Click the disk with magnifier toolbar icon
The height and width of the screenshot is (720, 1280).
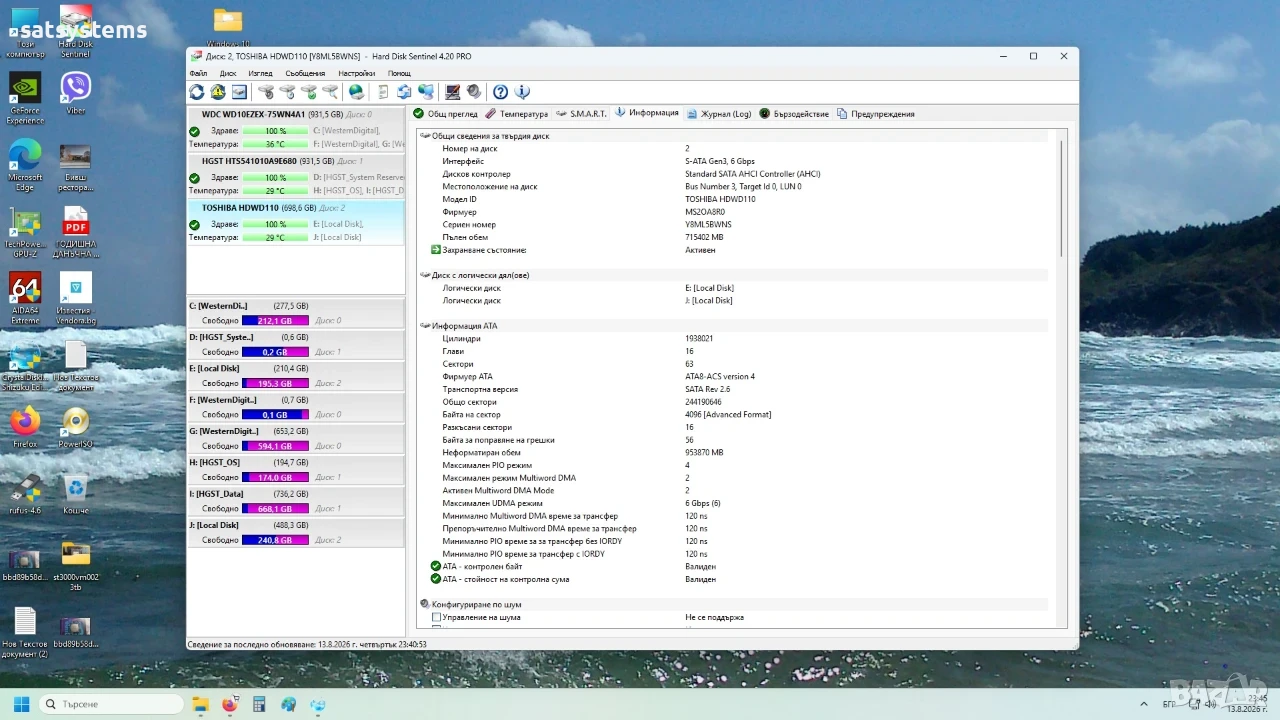pos(330,92)
